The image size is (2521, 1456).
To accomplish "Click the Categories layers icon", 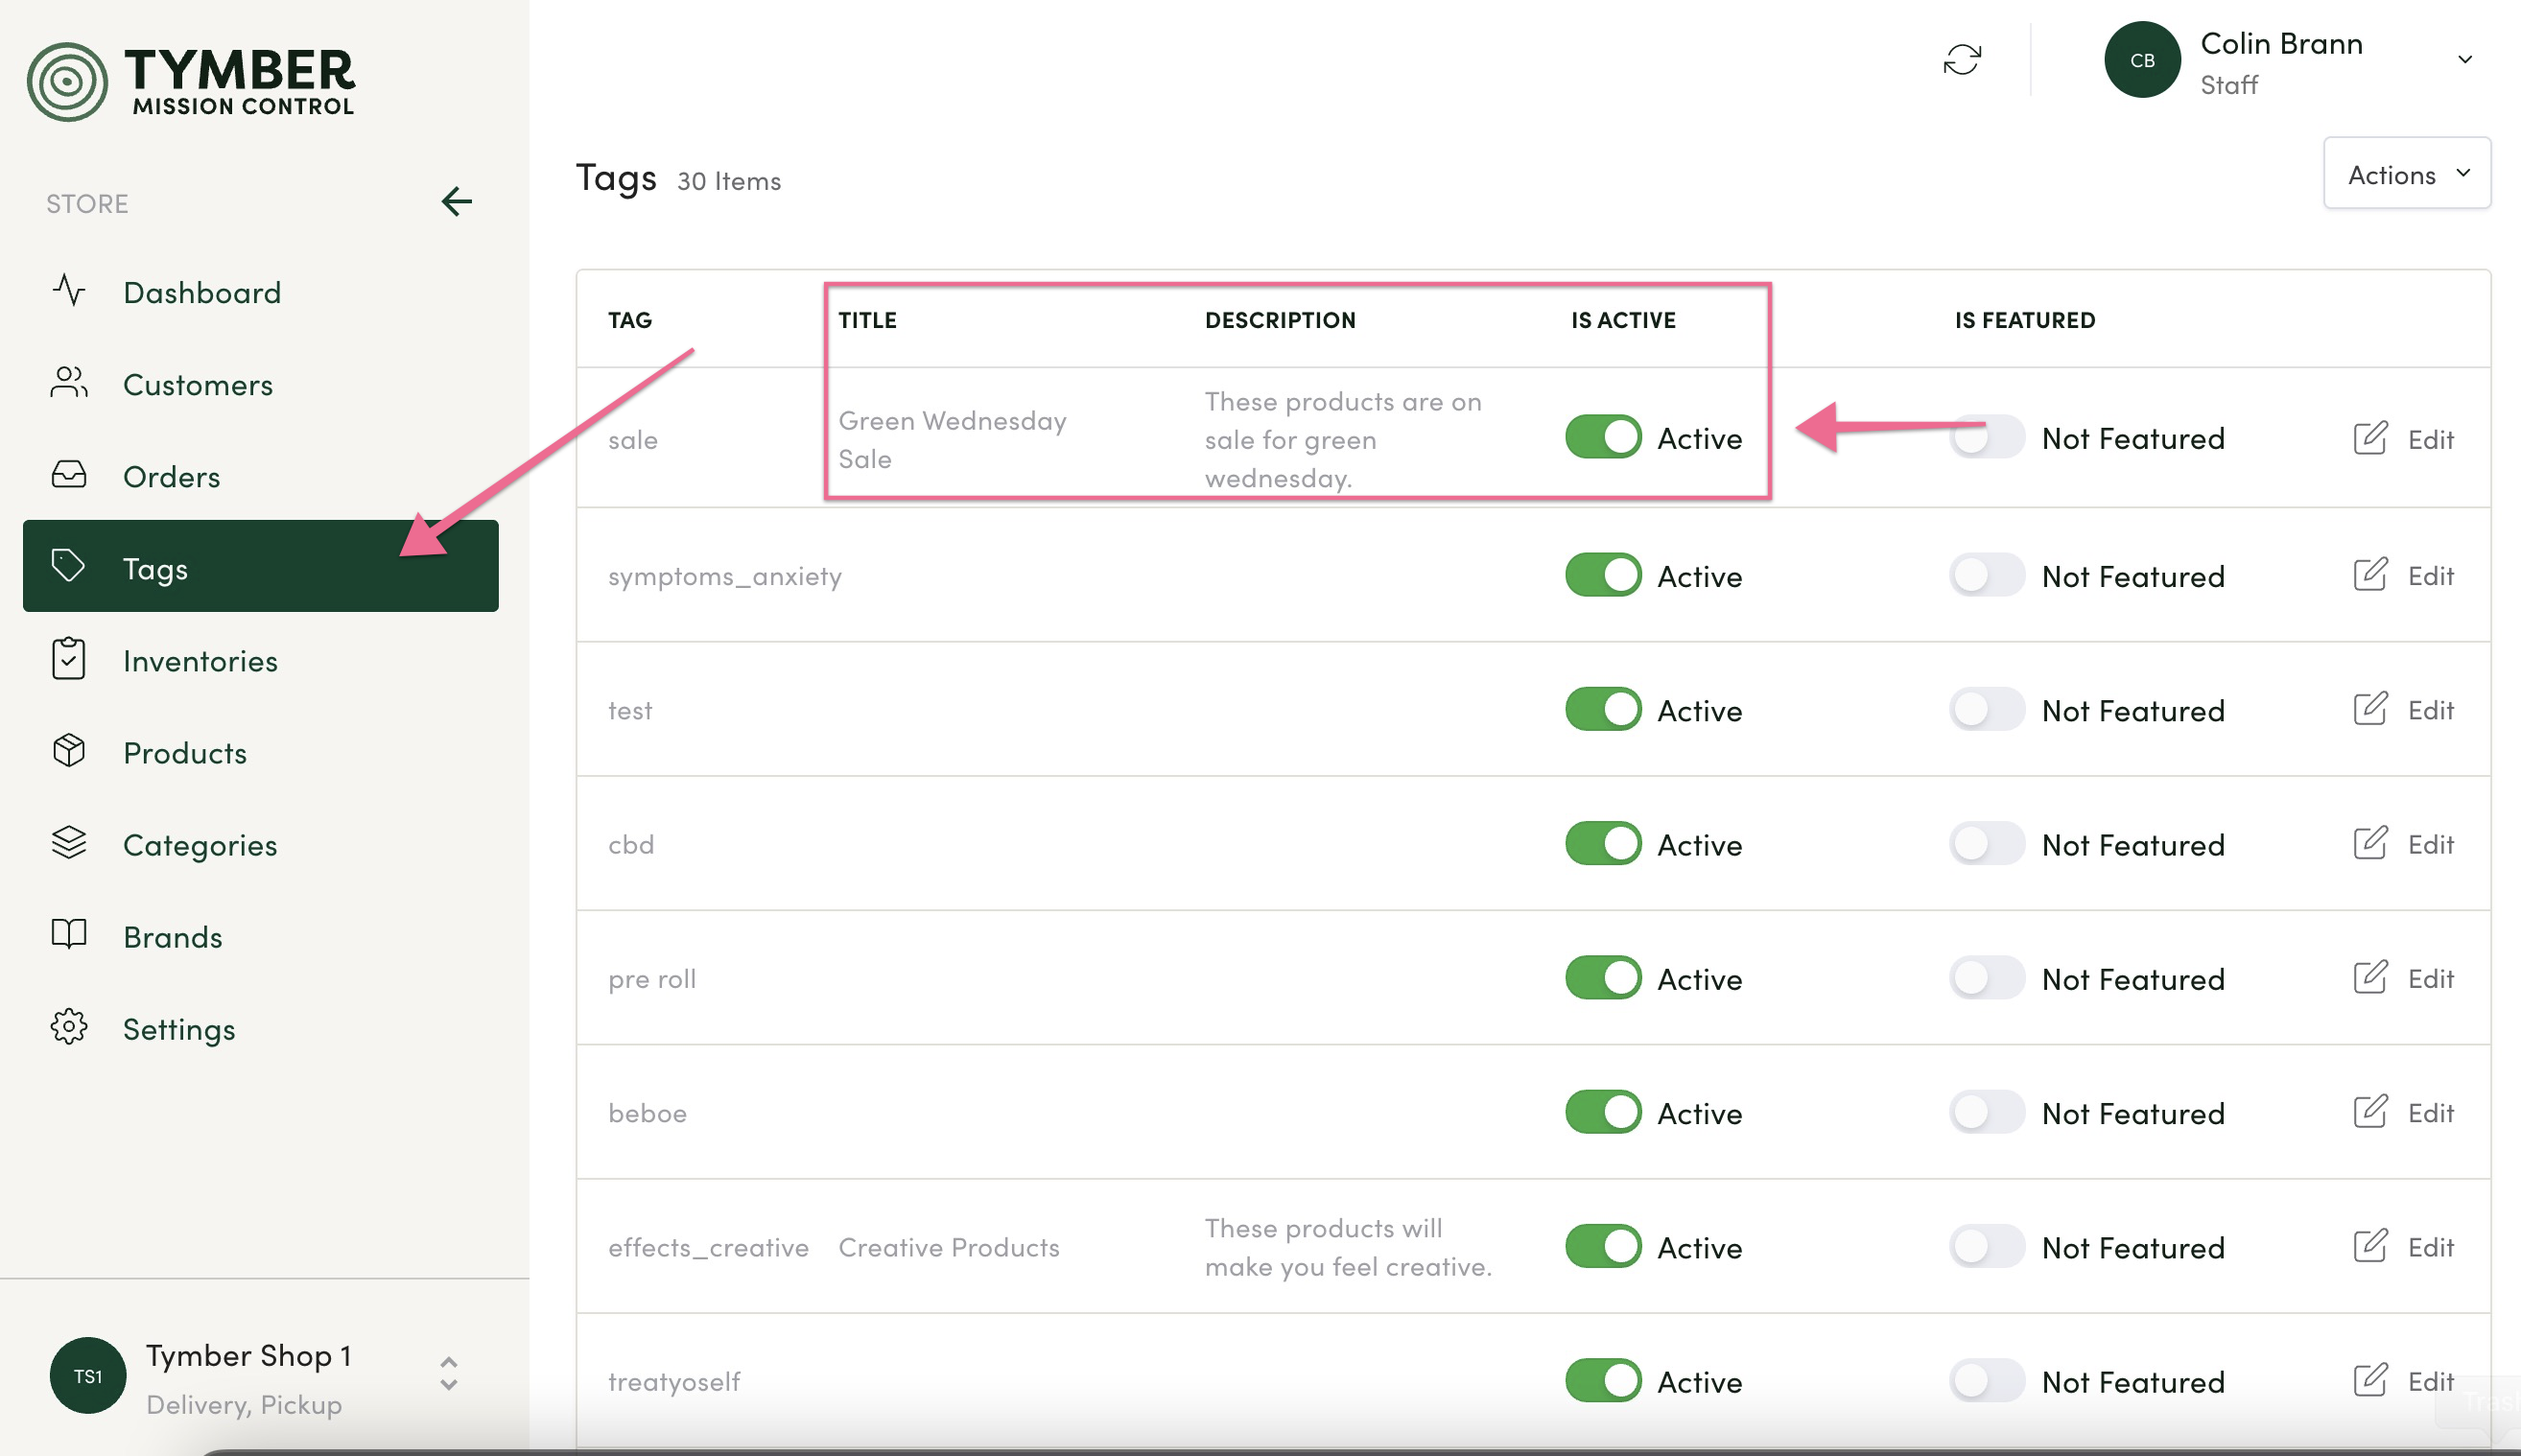I will pos(69,842).
